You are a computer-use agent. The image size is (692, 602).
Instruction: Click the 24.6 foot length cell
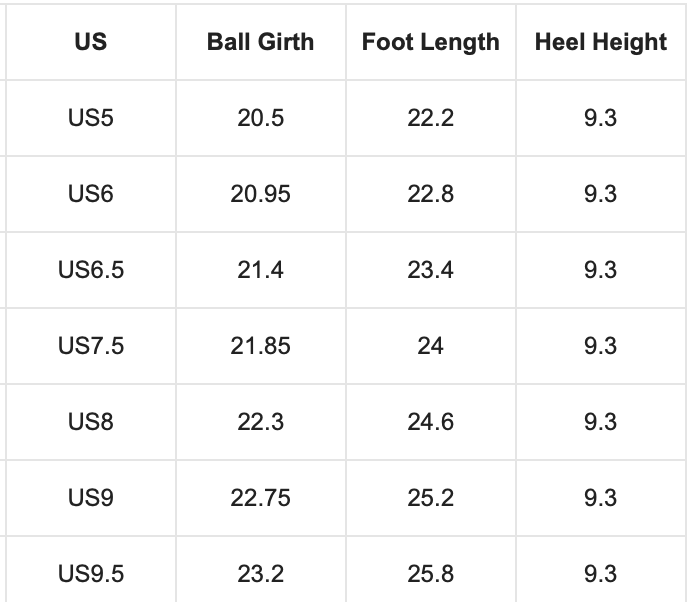click(x=431, y=422)
